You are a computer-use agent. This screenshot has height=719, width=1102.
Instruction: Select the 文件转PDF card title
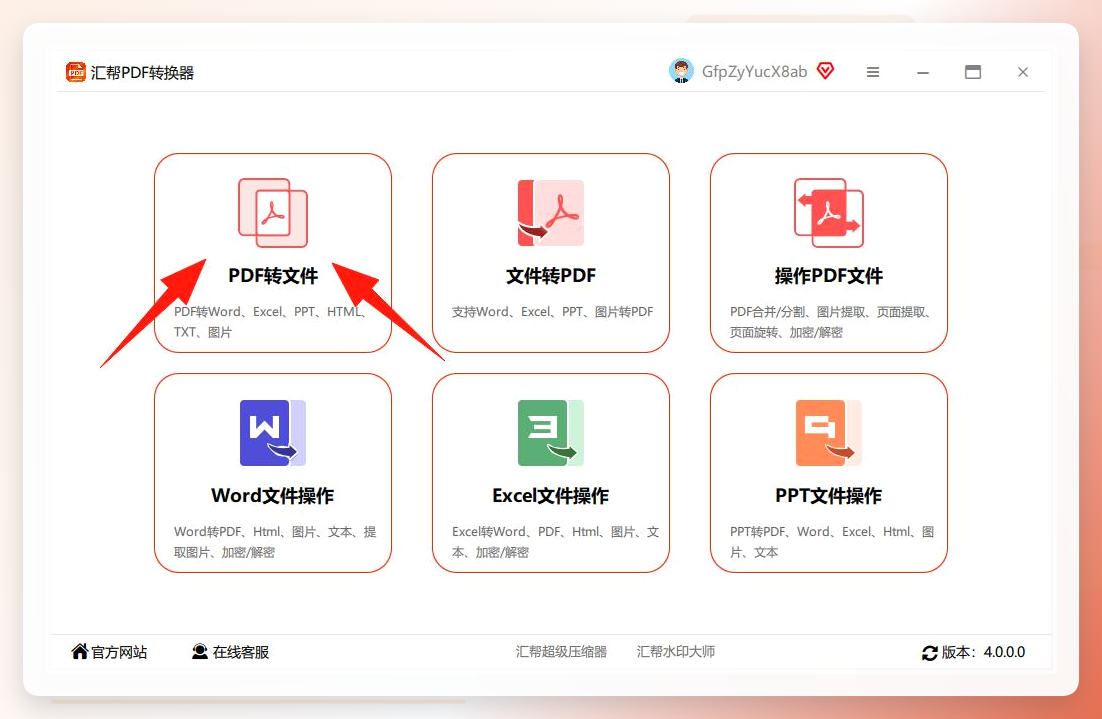pyautogui.click(x=550, y=276)
